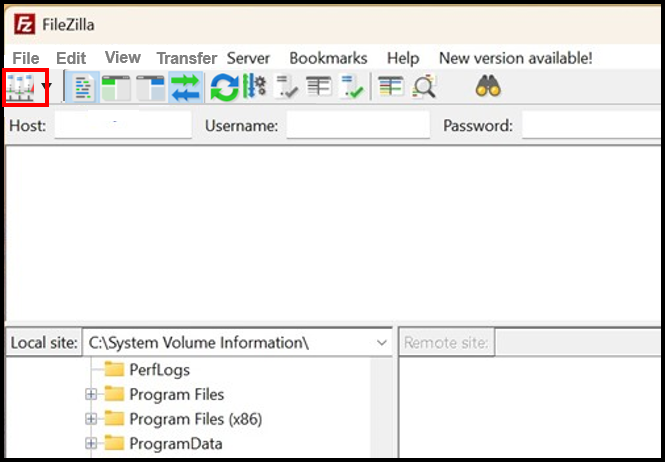Open the Help menu
This screenshot has width=665, height=462.
point(403,58)
